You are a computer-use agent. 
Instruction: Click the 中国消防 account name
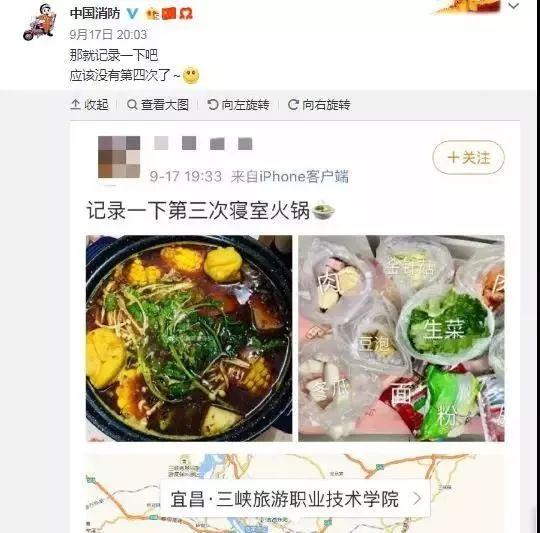95,13
